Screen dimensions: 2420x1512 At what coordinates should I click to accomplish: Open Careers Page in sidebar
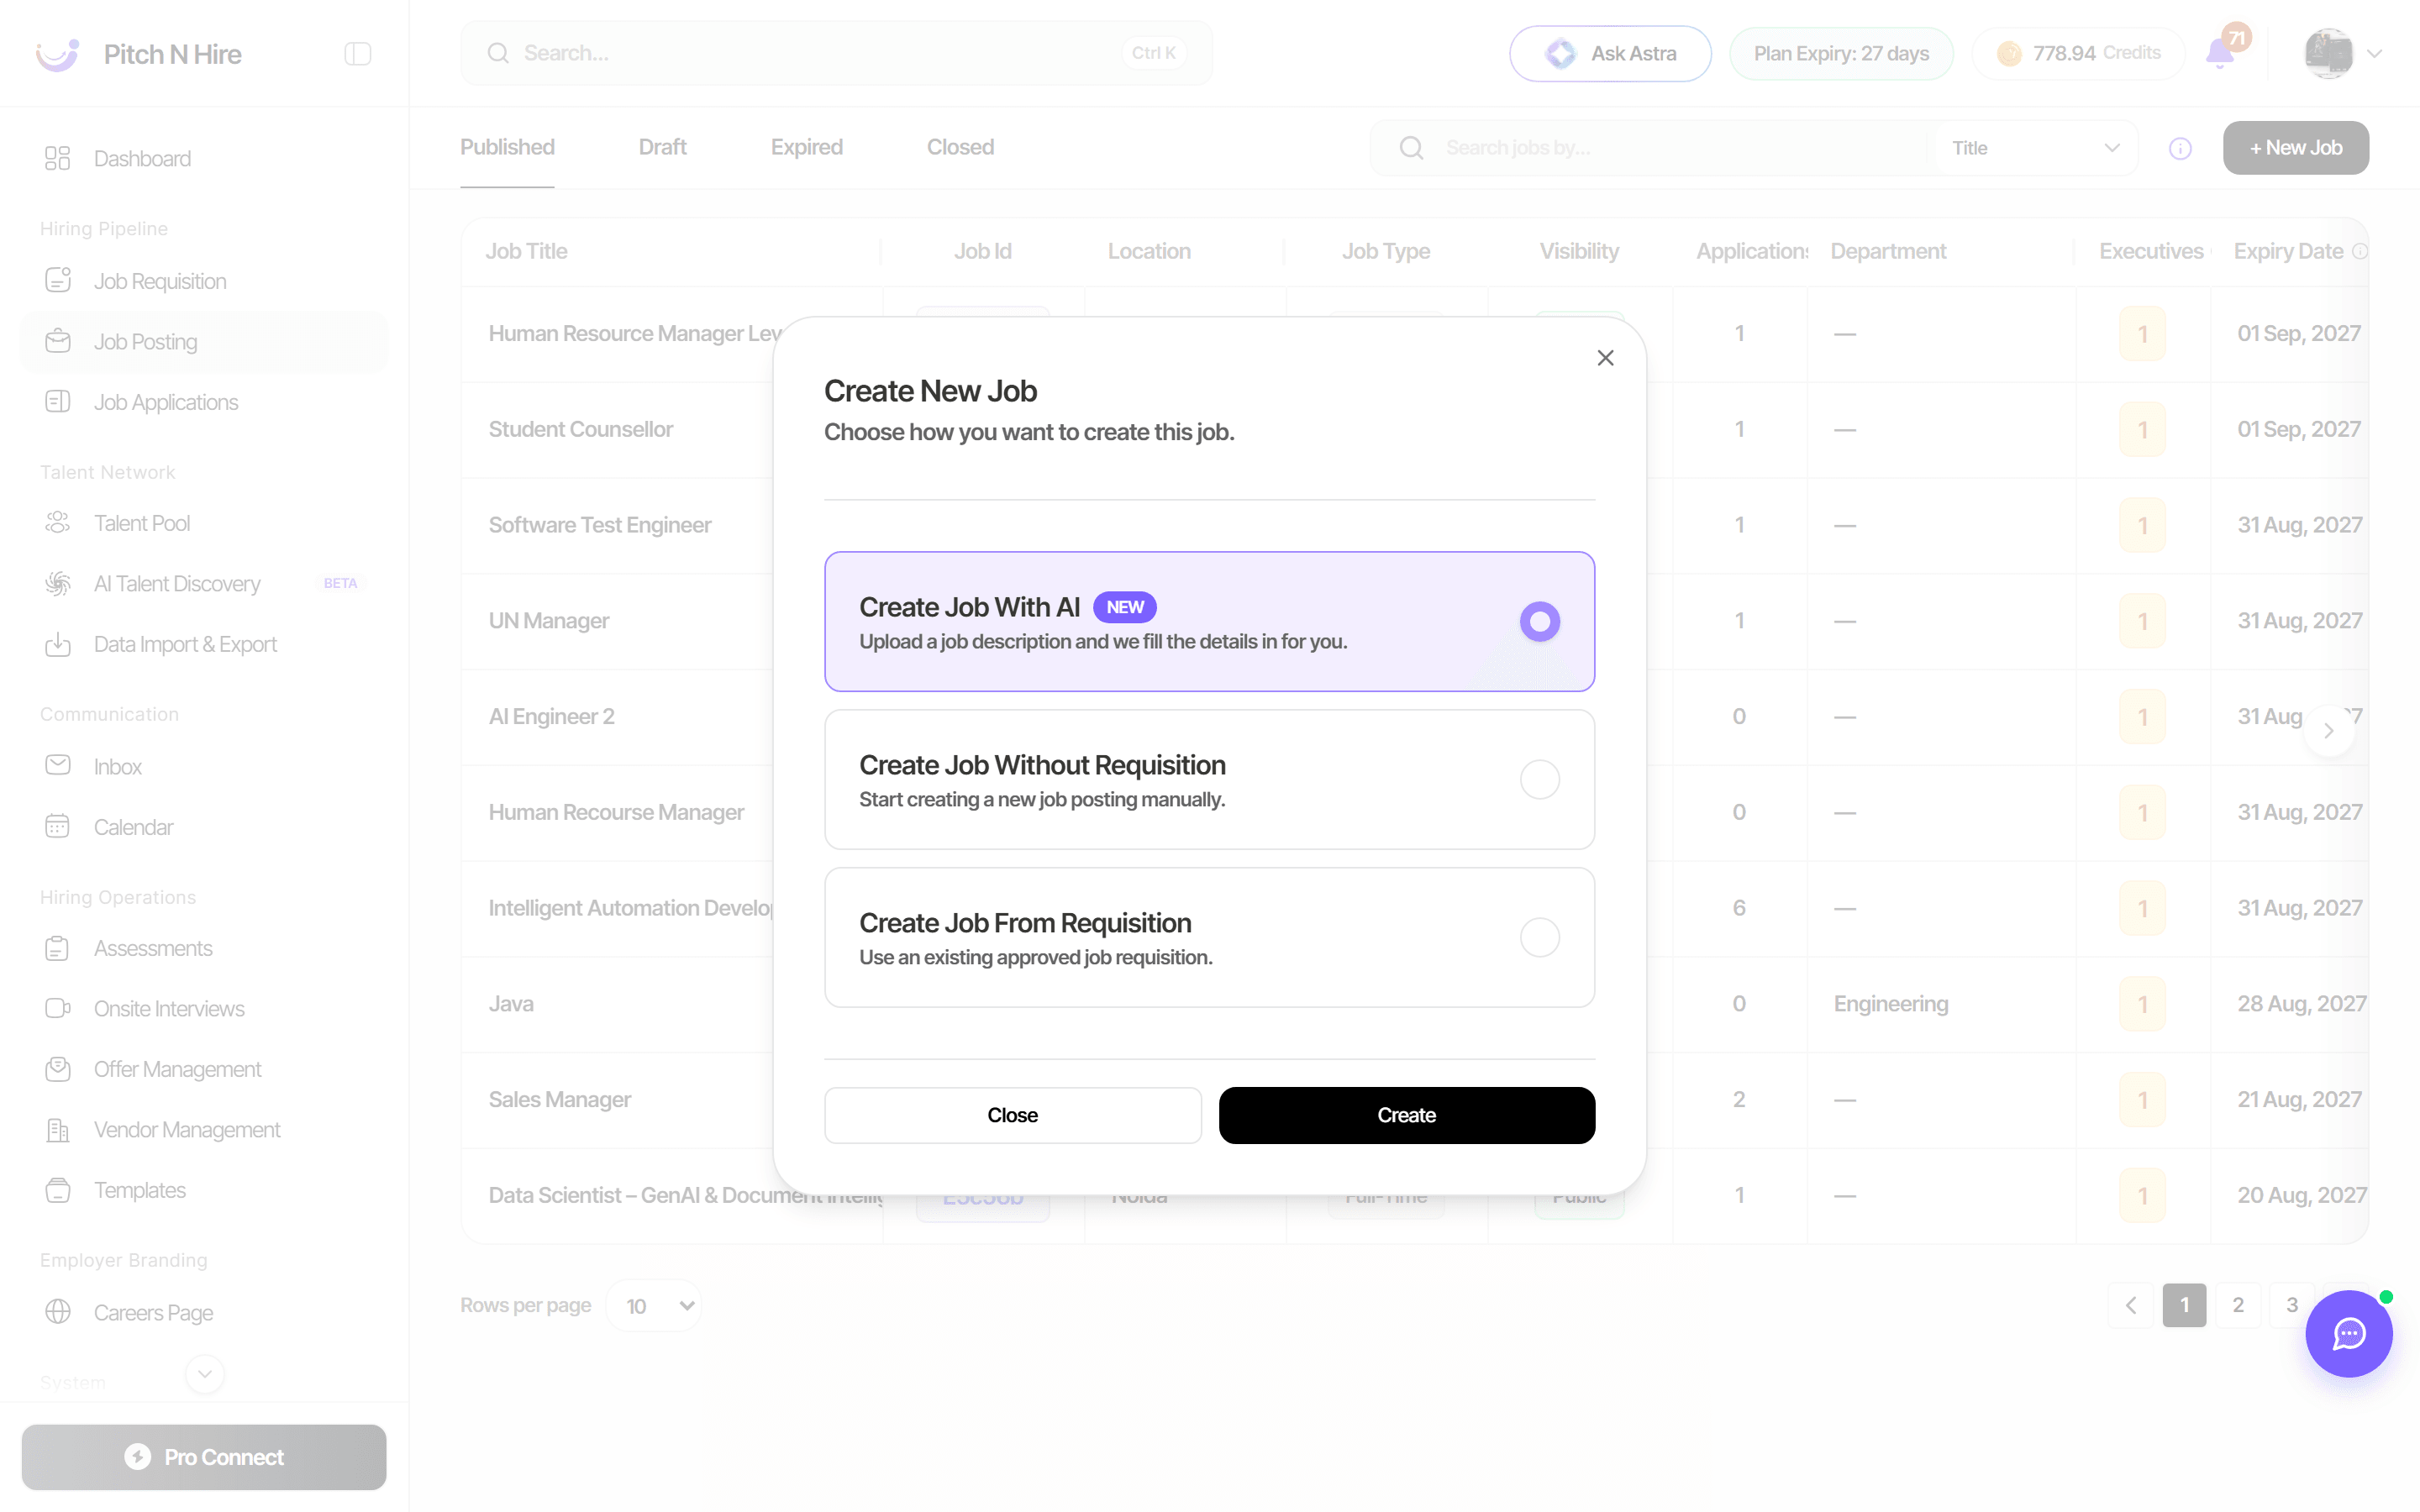click(204, 1313)
